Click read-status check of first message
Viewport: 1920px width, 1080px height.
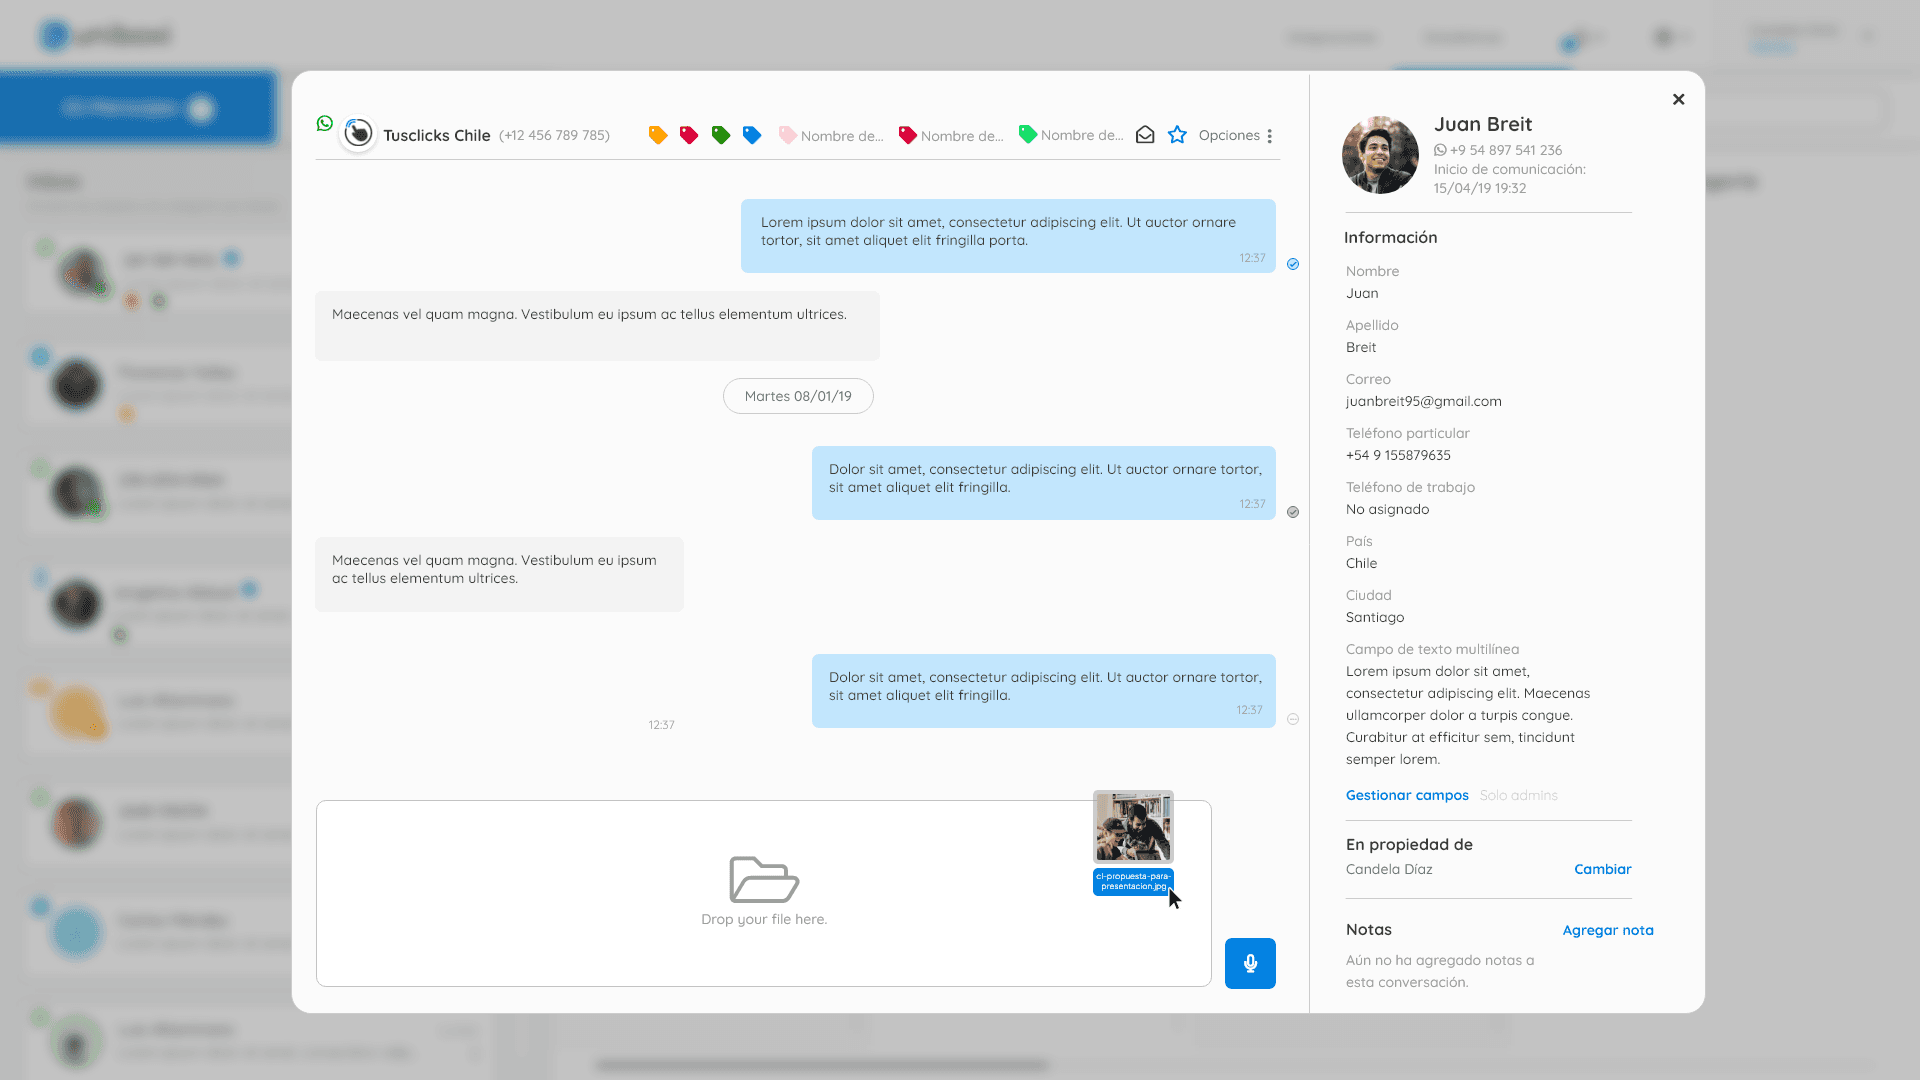pos(1293,264)
